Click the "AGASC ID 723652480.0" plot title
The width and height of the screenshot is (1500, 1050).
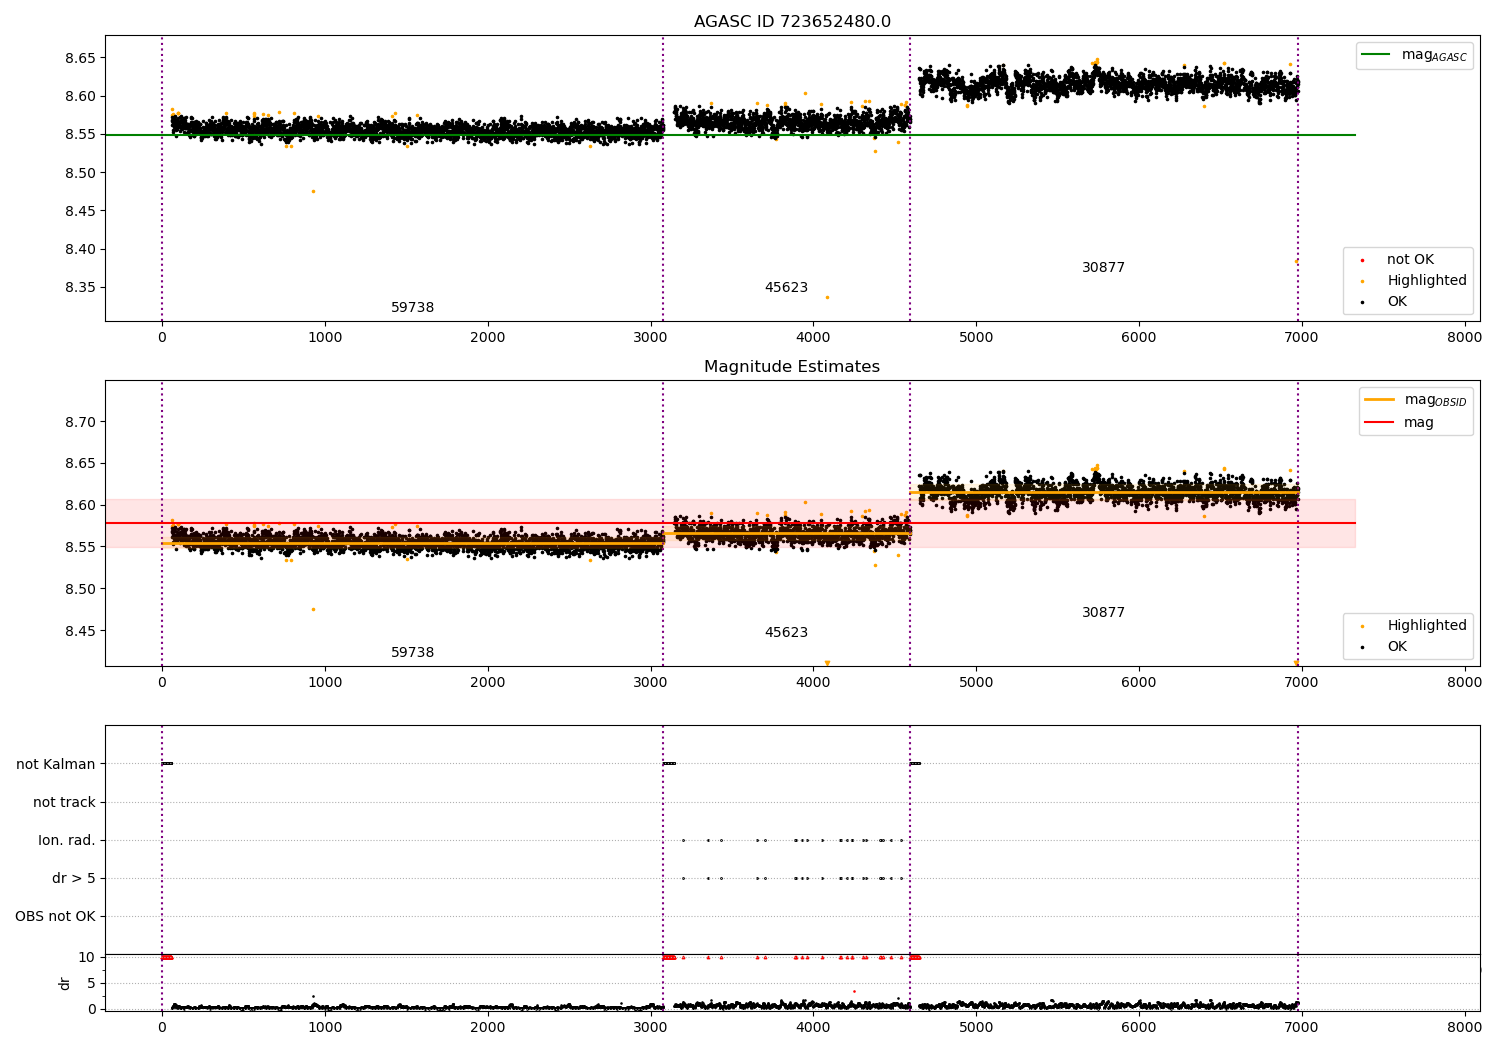click(792, 22)
